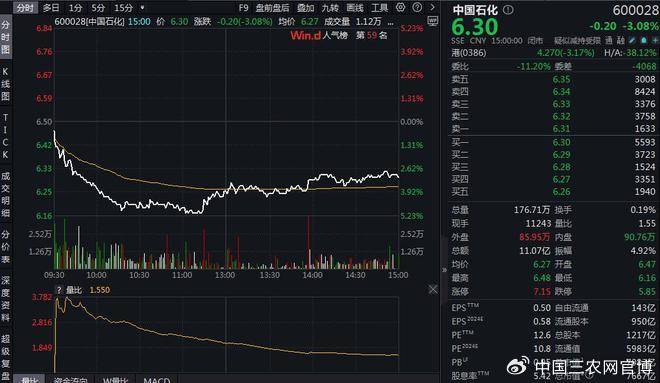Select the 分时 period tab

[x=25, y=8]
